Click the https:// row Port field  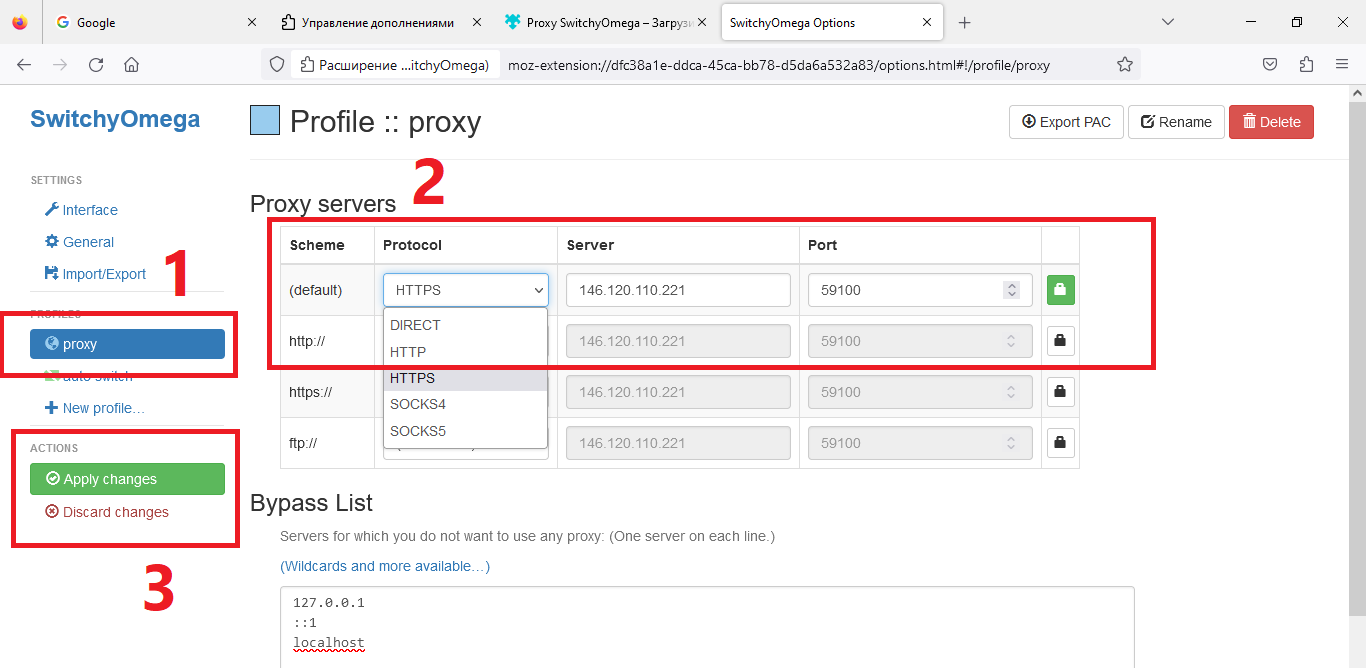(920, 392)
